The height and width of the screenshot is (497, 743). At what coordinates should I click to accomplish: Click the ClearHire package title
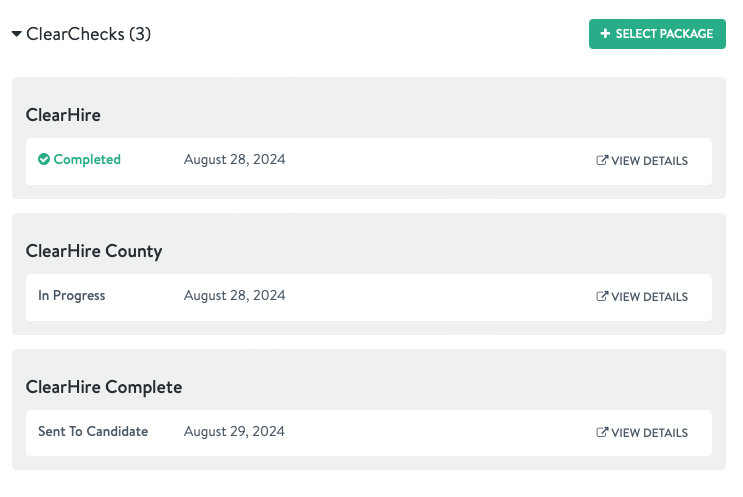[63, 115]
